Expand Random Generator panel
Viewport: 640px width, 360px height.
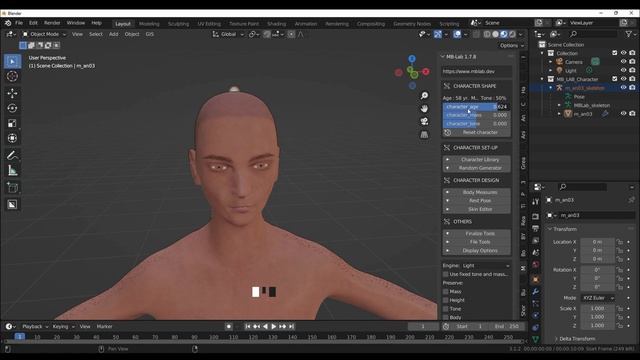tap(476, 168)
